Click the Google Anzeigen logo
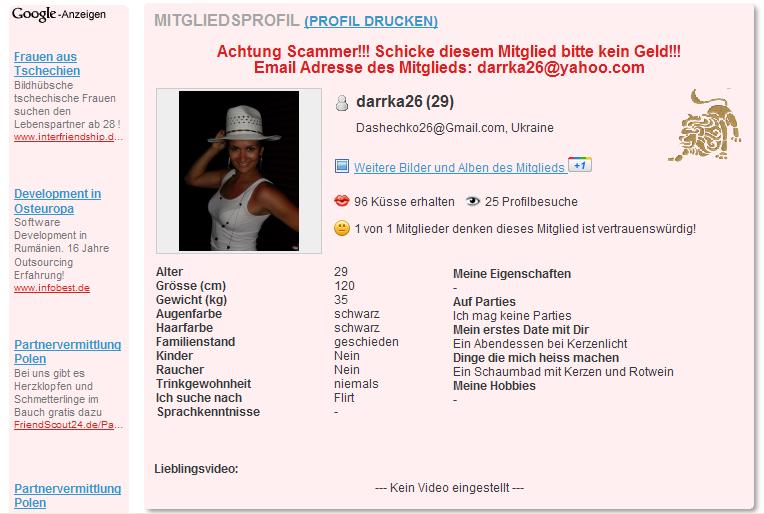764x514 pixels. [58, 14]
